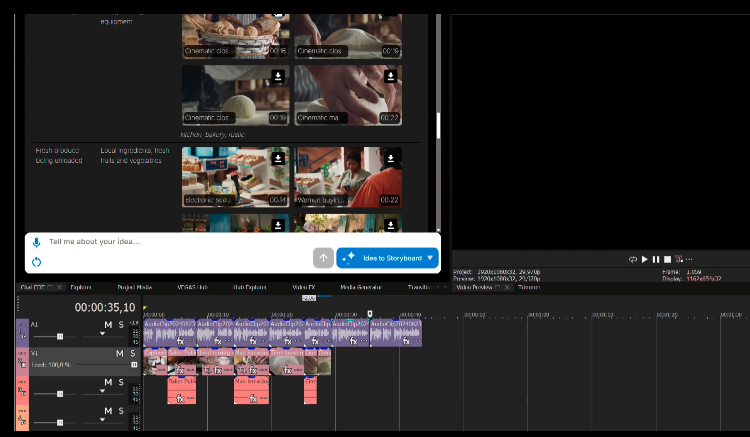Open the Video FX tab
The height and width of the screenshot is (437, 750).
click(303, 287)
